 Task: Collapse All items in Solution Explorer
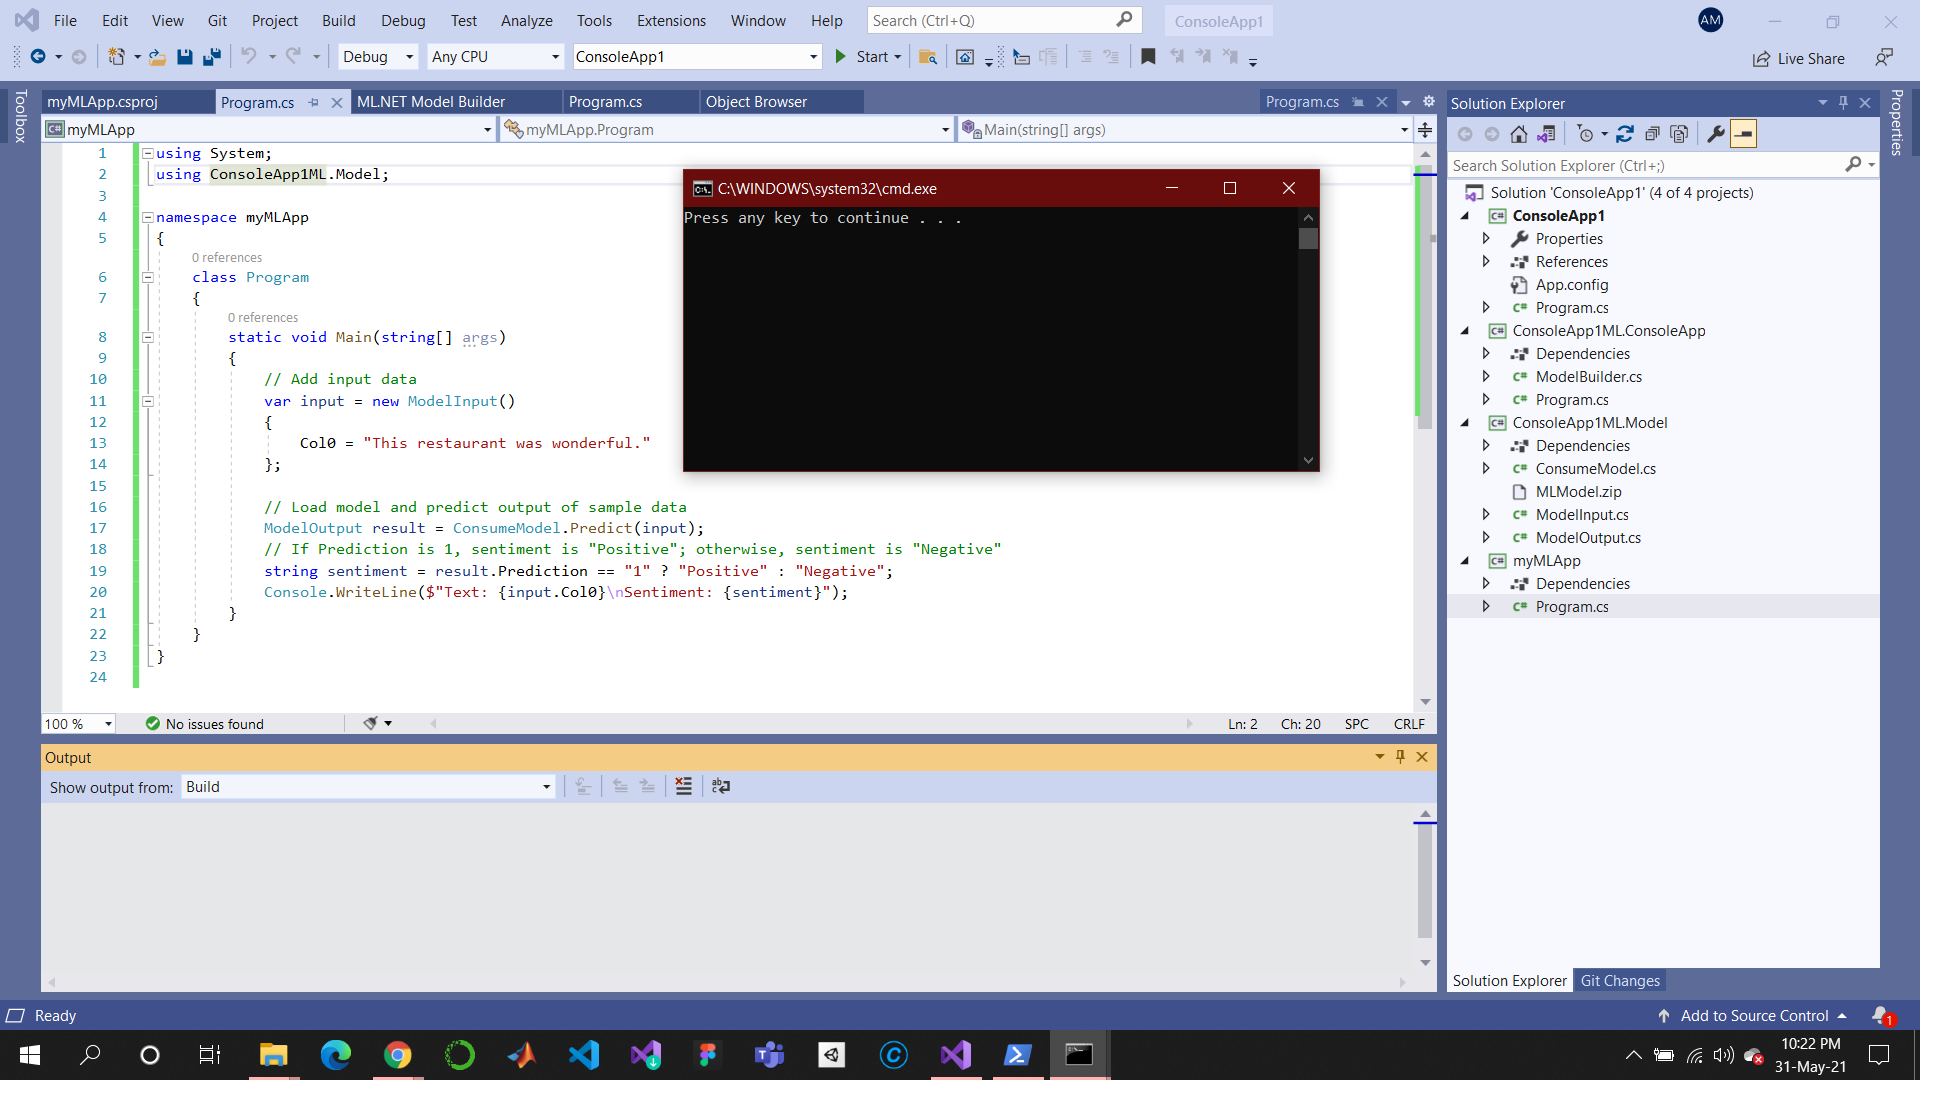[x=1652, y=133]
